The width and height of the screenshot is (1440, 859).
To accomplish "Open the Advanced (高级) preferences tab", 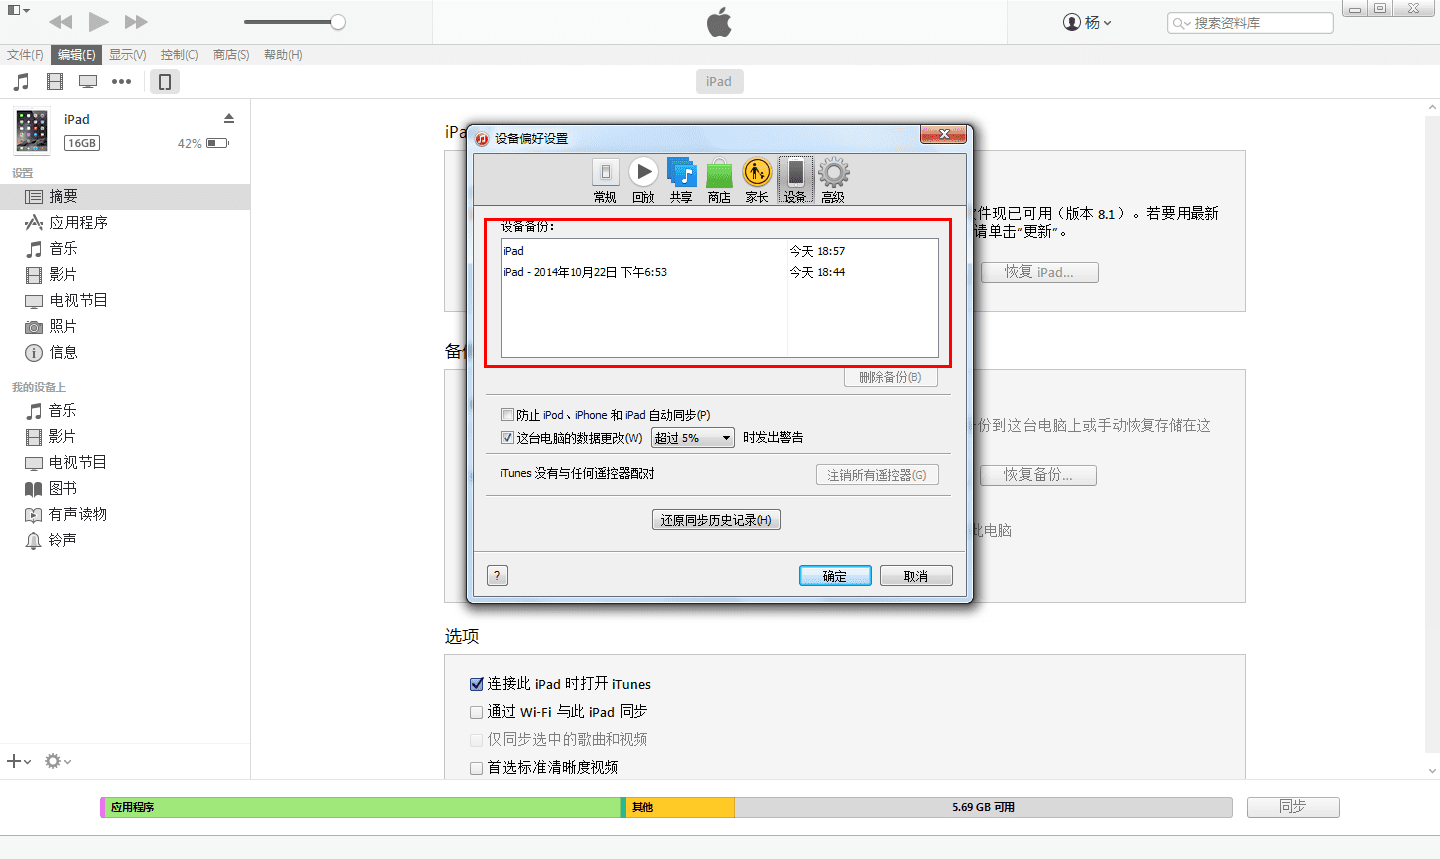I will 833,180.
